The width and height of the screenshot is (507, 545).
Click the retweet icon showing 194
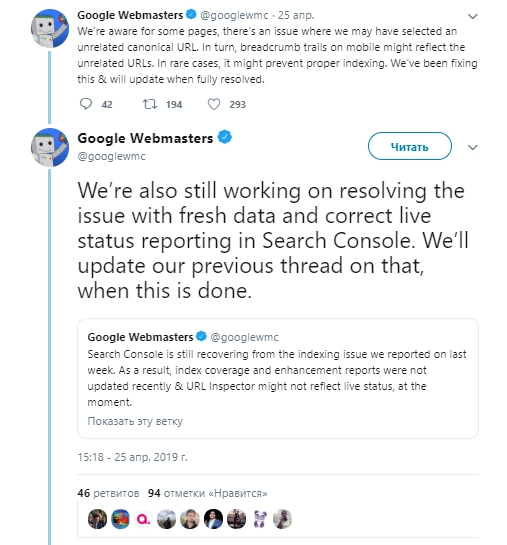[150, 104]
